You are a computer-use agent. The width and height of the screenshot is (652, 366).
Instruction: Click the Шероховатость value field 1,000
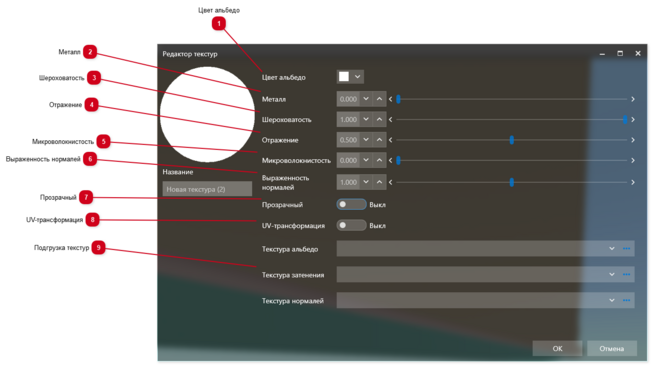click(x=348, y=119)
